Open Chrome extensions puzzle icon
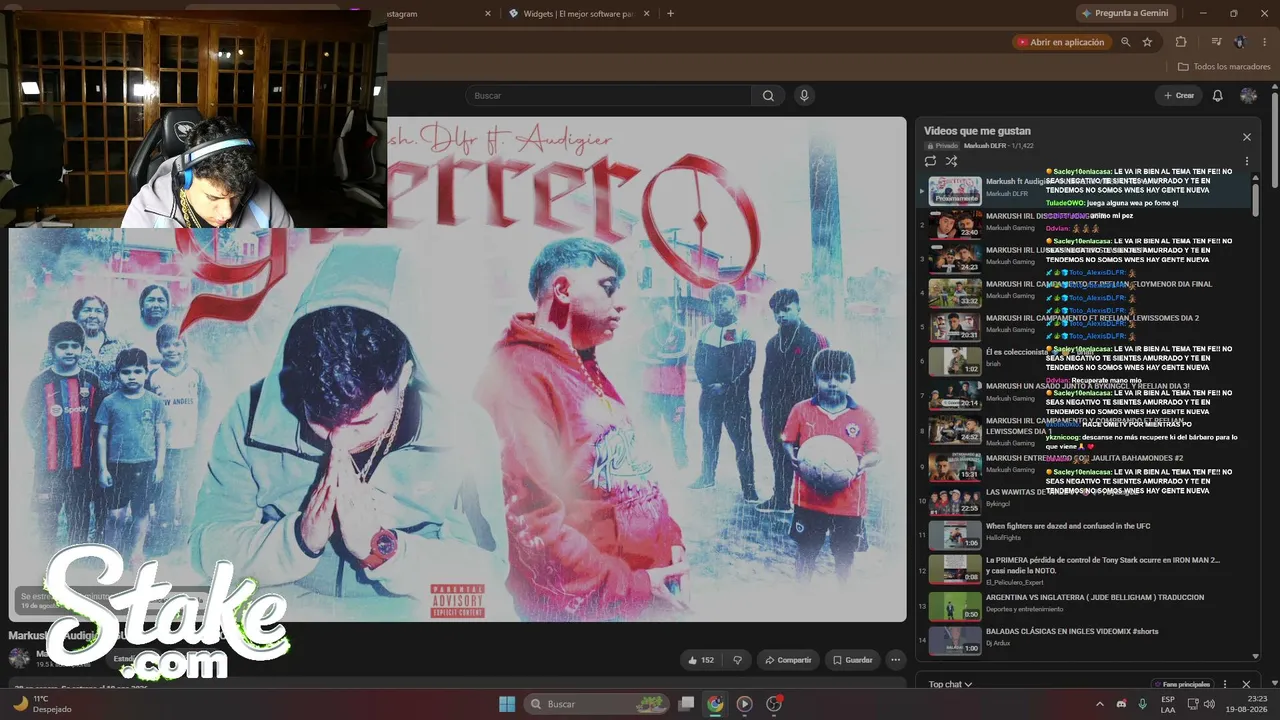 point(1181,42)
